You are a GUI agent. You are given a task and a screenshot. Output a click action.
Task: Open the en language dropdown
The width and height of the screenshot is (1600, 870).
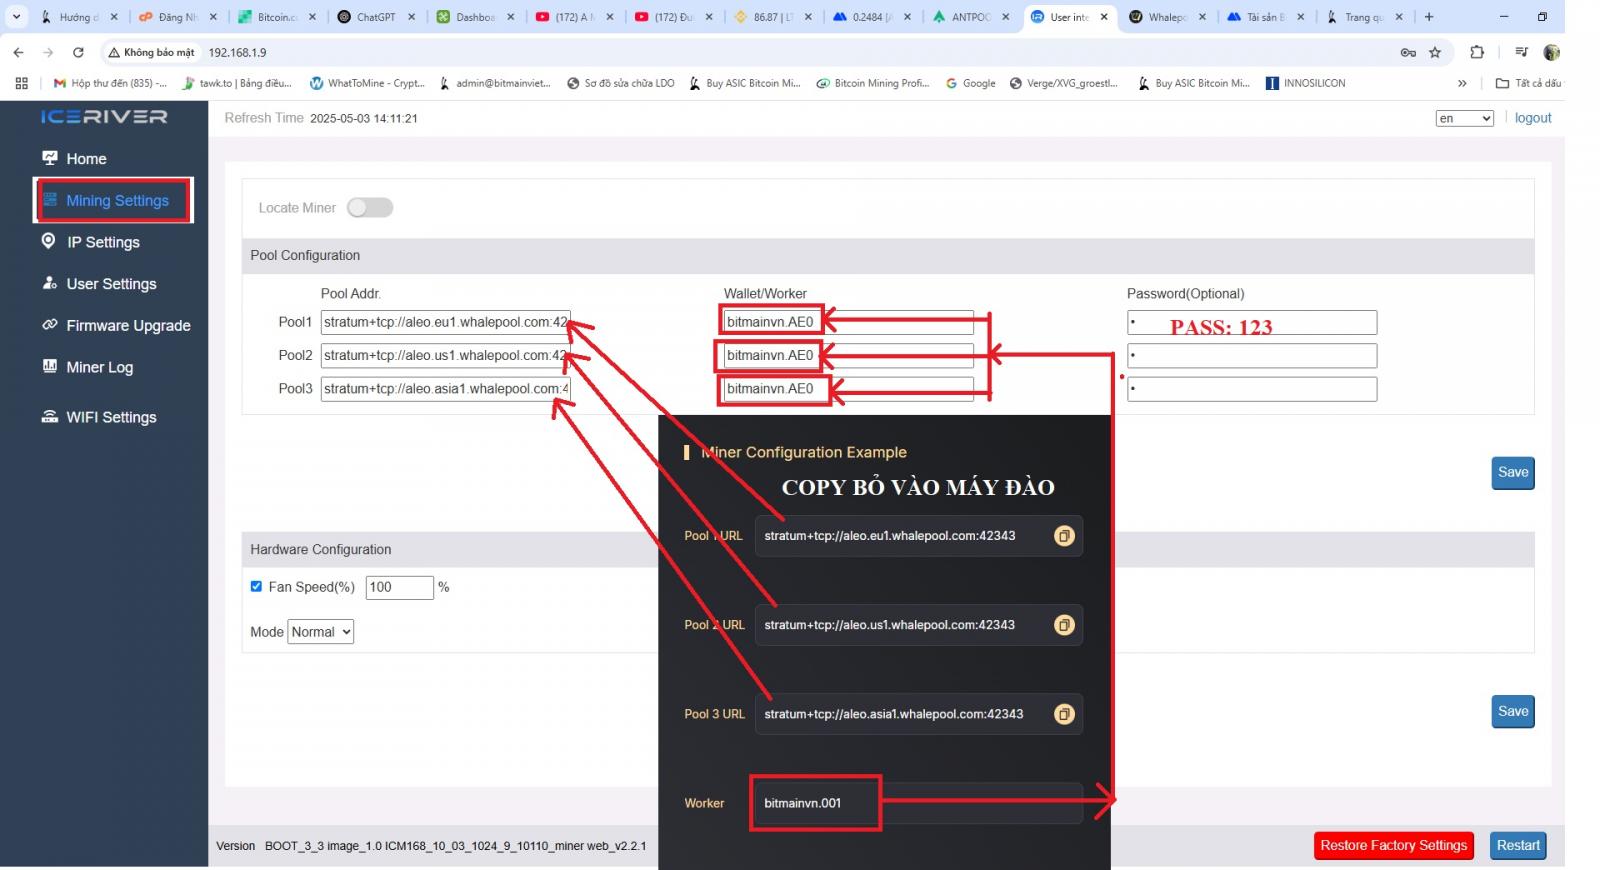pyautogui.click(x=1465, y=118)
